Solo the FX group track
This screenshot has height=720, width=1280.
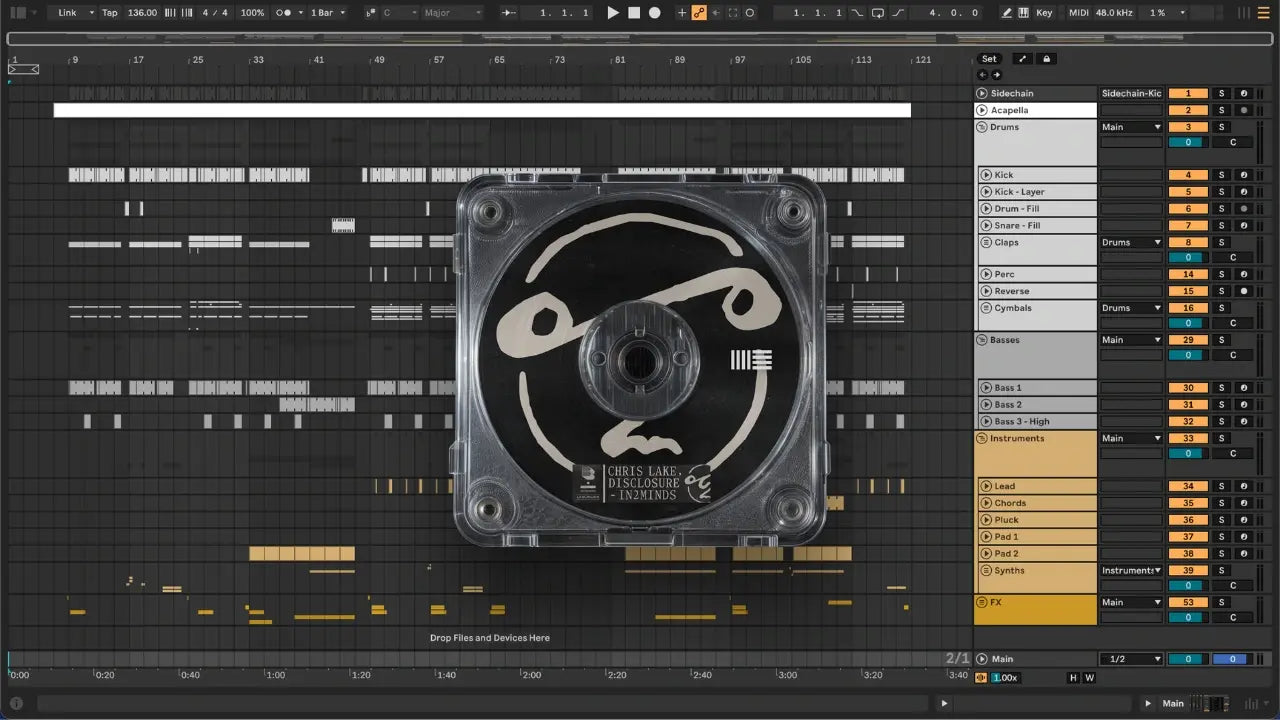(x=1221, y=602)
